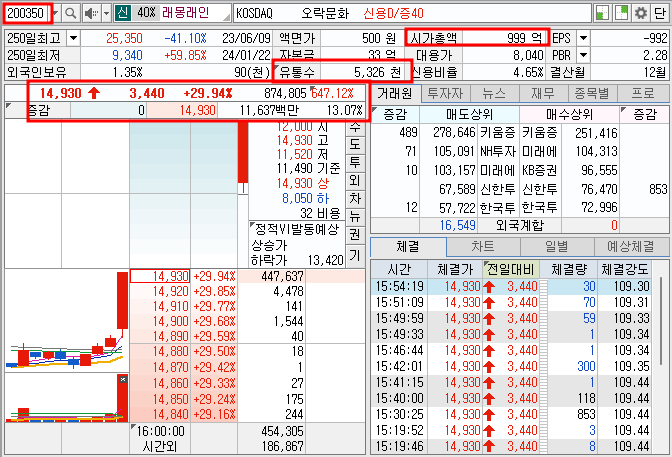Click the 매수상위 column header

(x=569, y=114)
